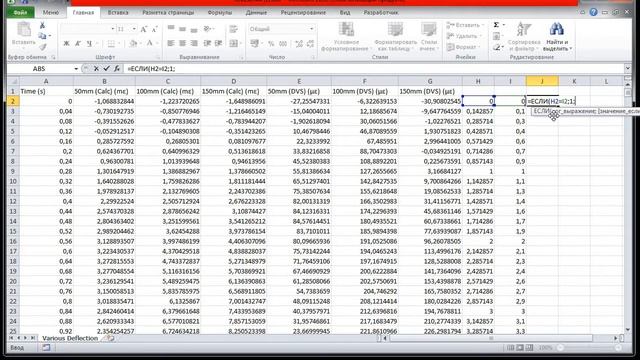This screenshot has width=640, height=360.
Task: Click the Fill icon below AutoSum
Action: 497,36
